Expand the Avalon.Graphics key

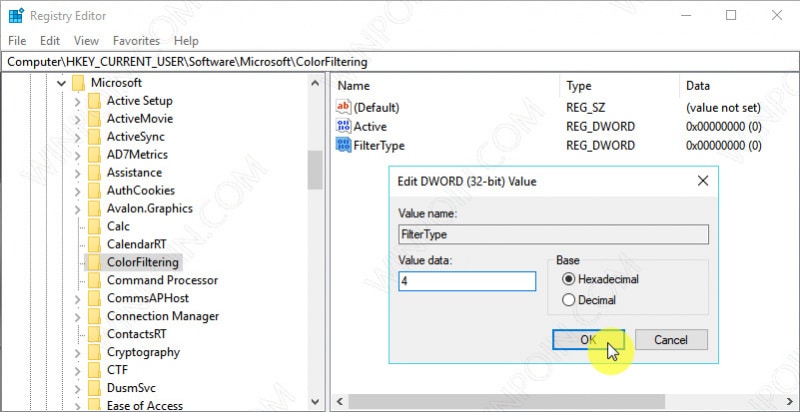tap(78, 209)
